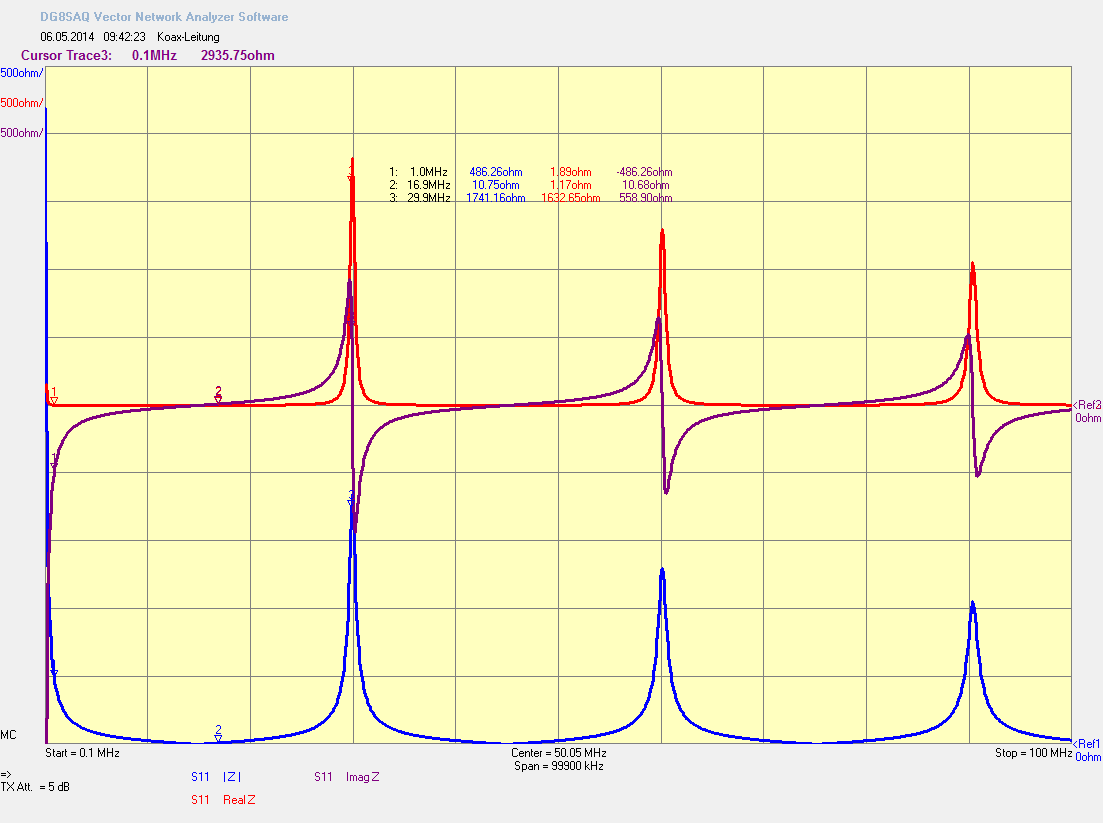Click the '=>' arrow indicator at bottom left

[x=6, y=774]
